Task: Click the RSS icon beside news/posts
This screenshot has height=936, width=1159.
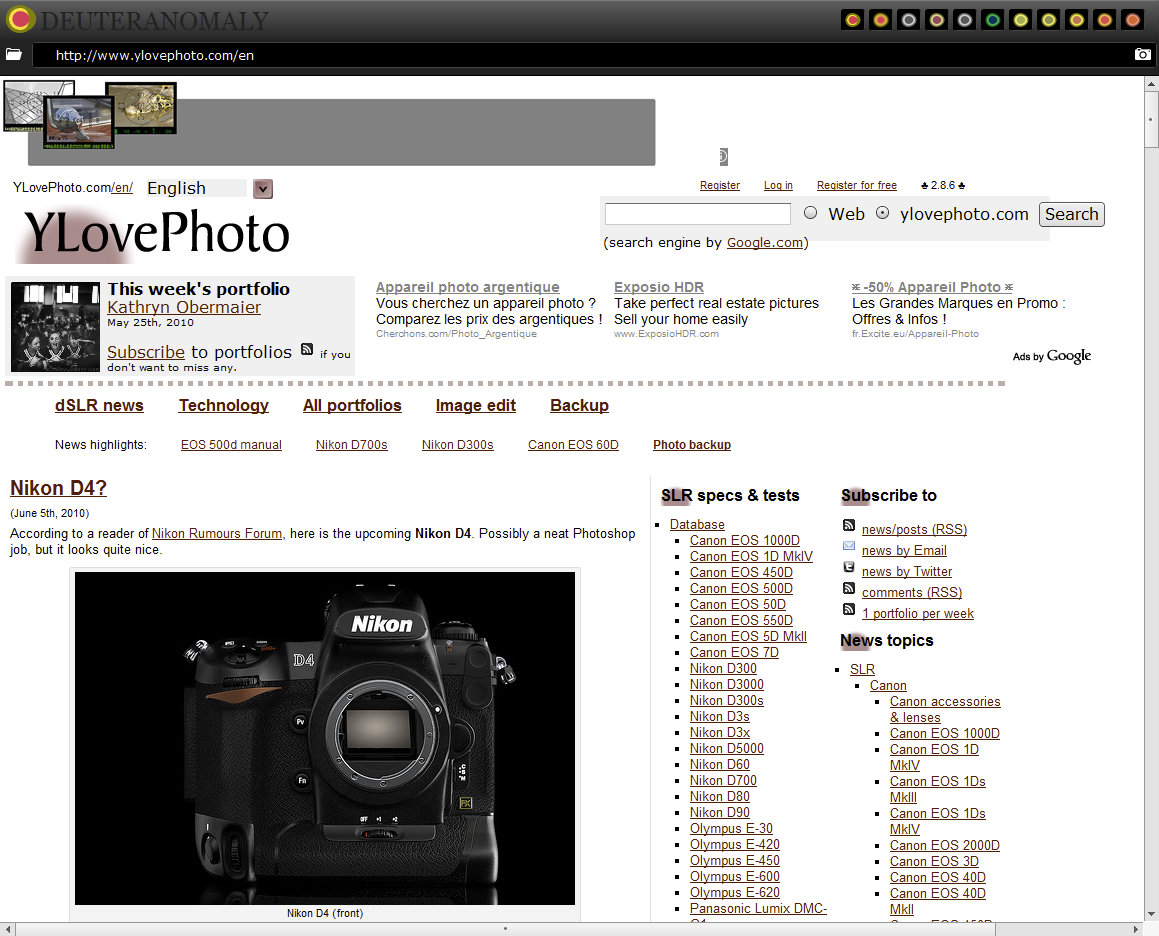Action: point(849,526)
